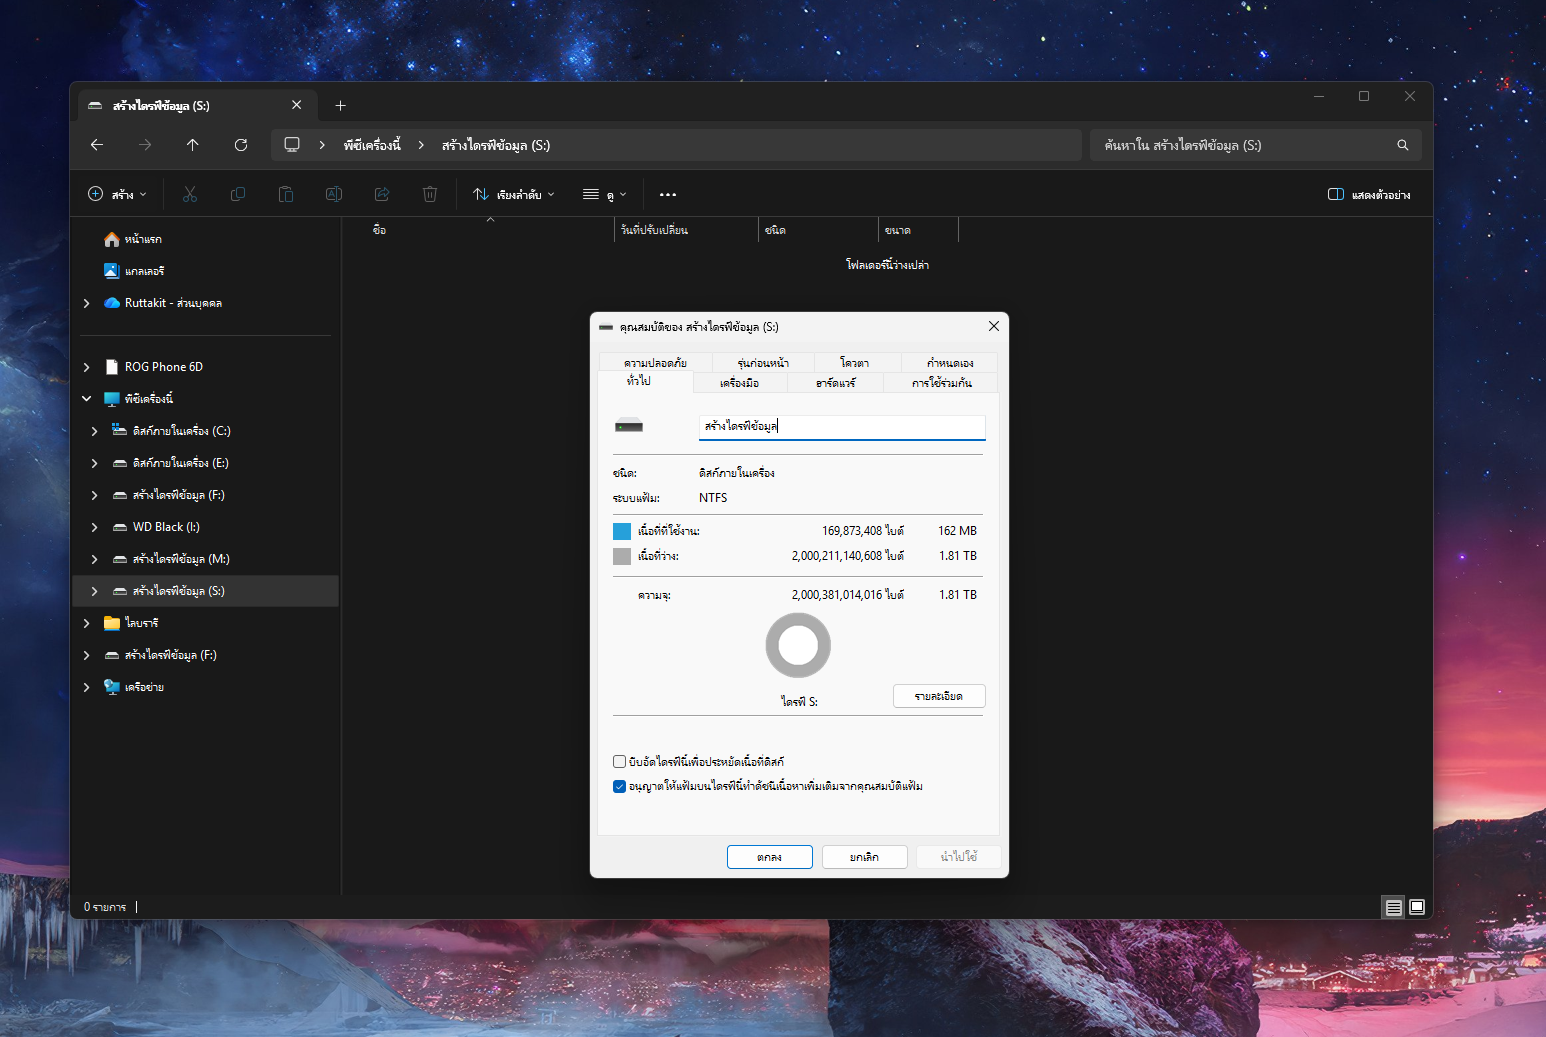Click the Share icon in toolbar
The height and width of the screenshot is (1037, 1546).
[382, 194]
